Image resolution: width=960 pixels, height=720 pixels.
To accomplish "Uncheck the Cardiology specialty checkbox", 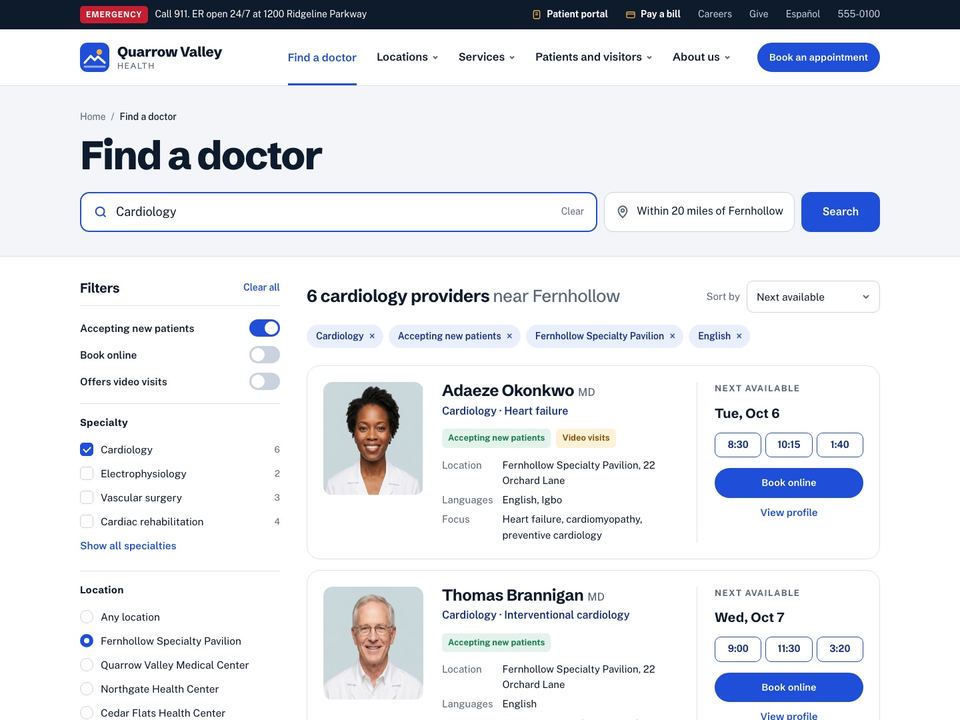I will (87, 449).
